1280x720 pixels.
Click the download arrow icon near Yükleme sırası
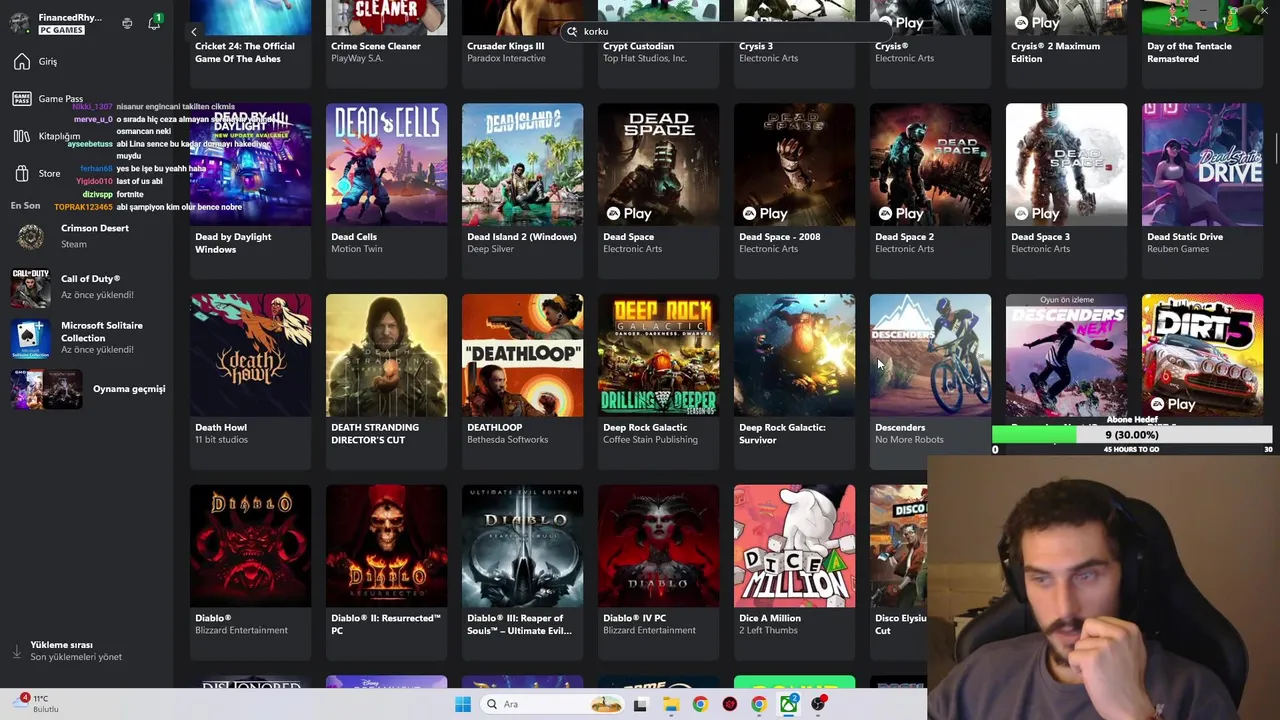pyautogui.click(x=17, y=651)
